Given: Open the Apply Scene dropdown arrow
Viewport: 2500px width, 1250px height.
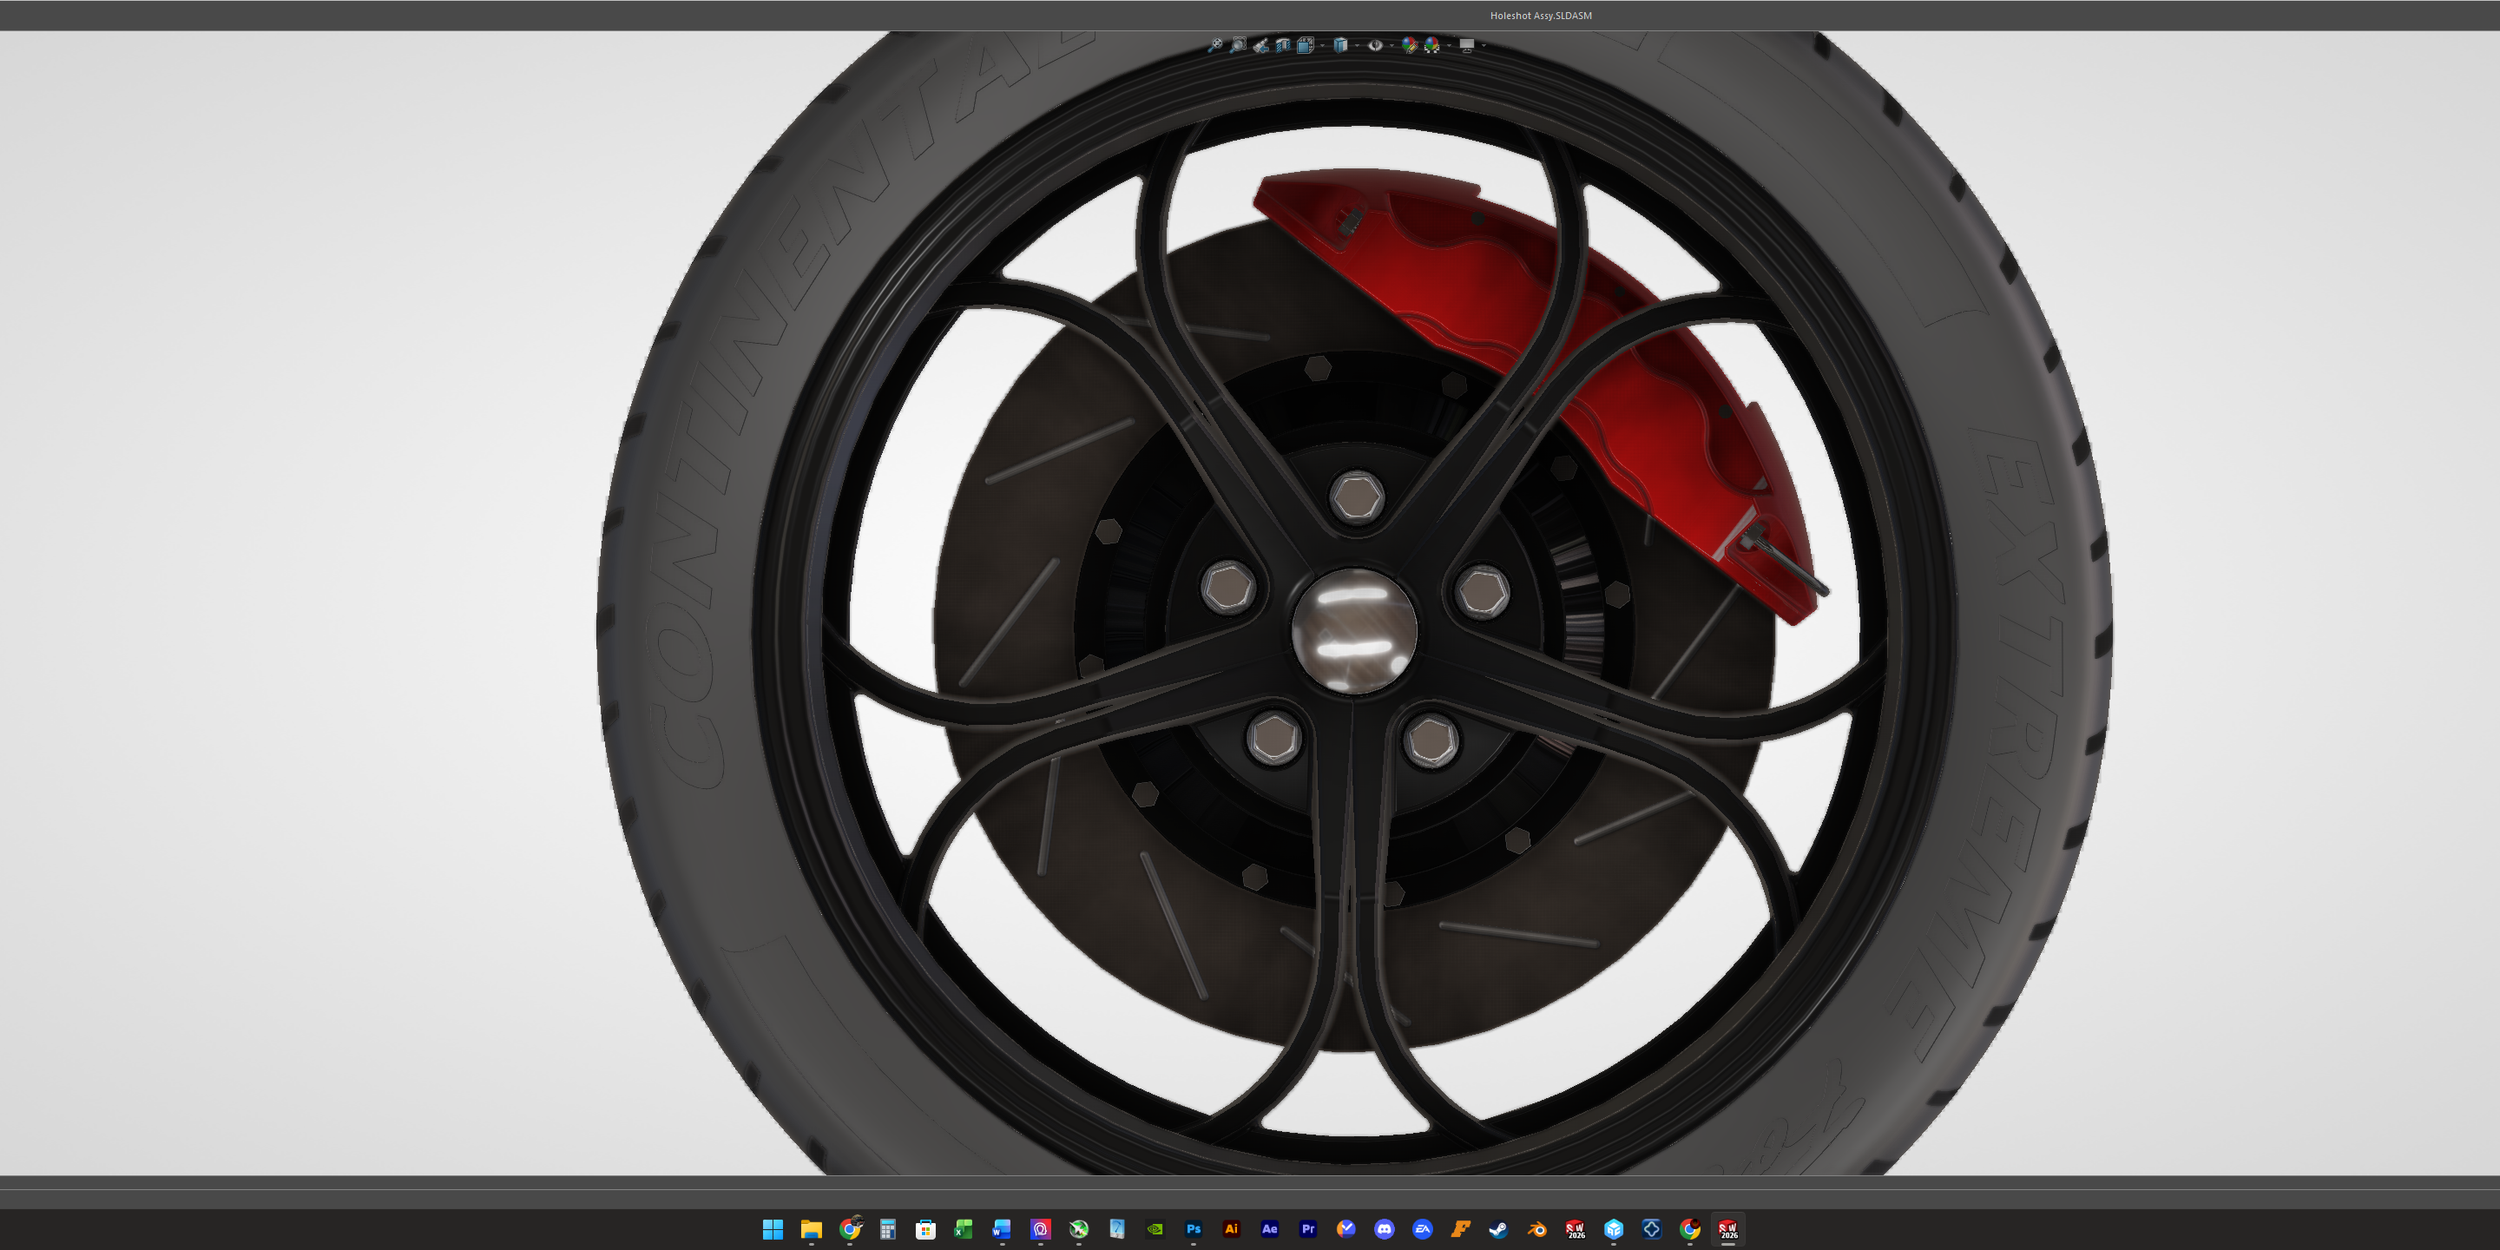Looking at the screenshot, I should point(1449,46).
